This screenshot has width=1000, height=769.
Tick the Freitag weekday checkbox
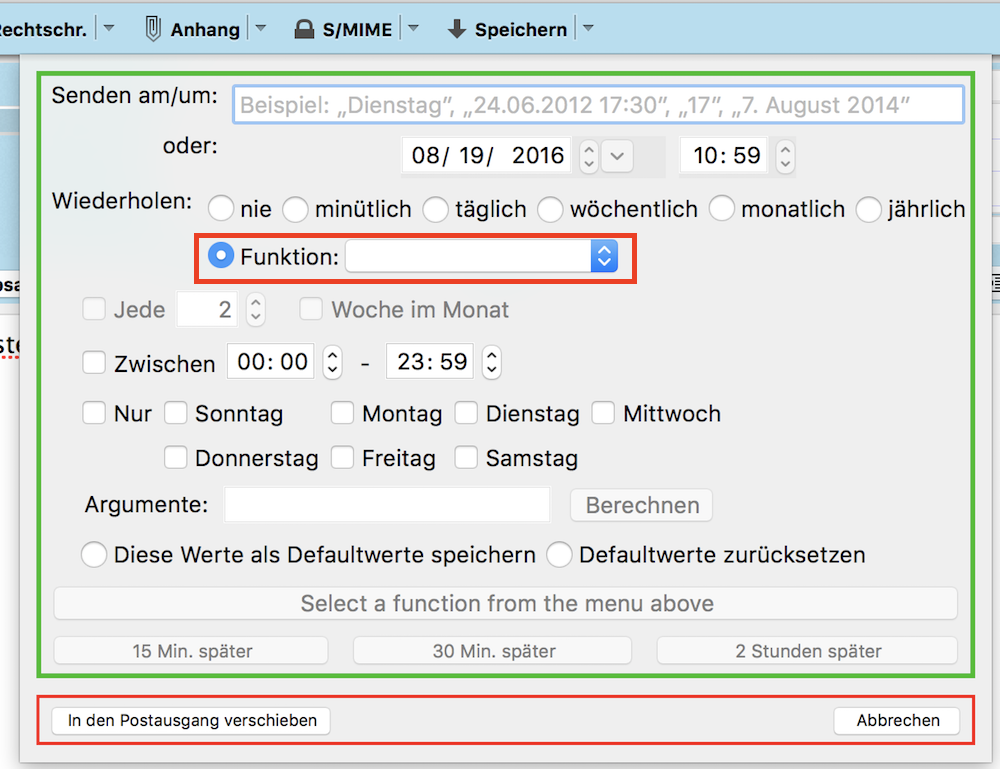[x=343, y=458]
